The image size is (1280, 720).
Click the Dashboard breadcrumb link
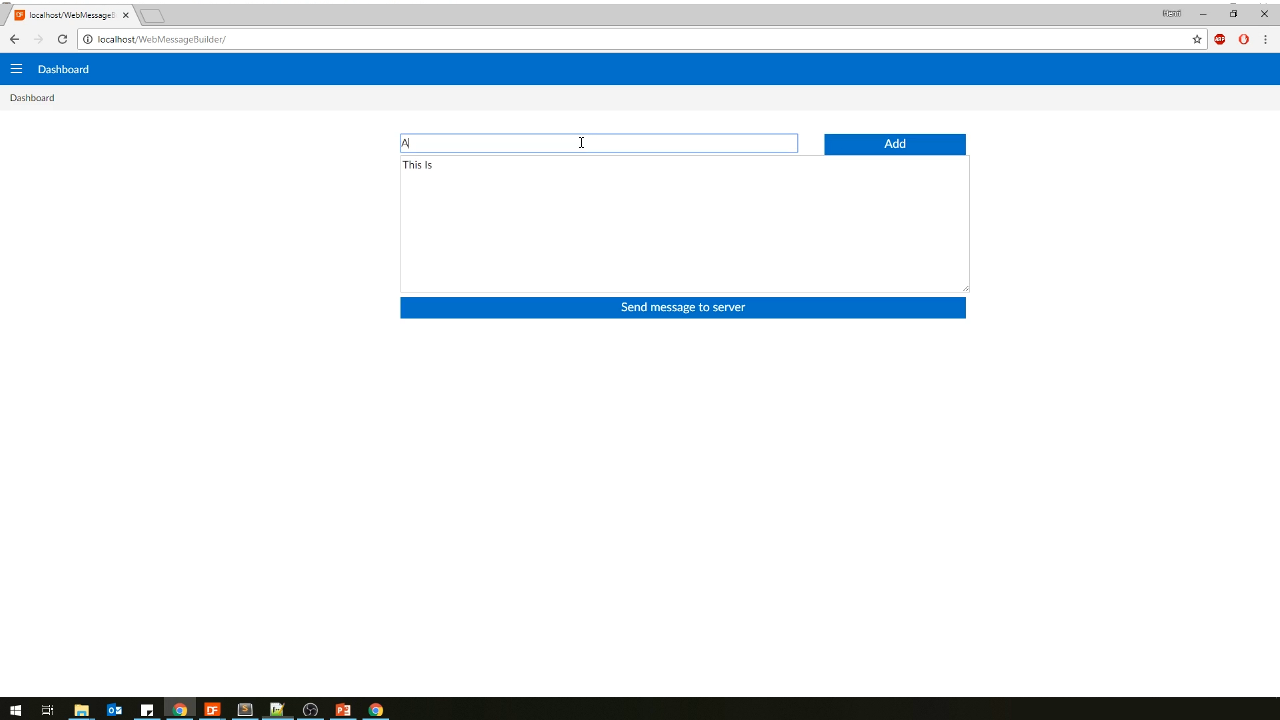32,98
